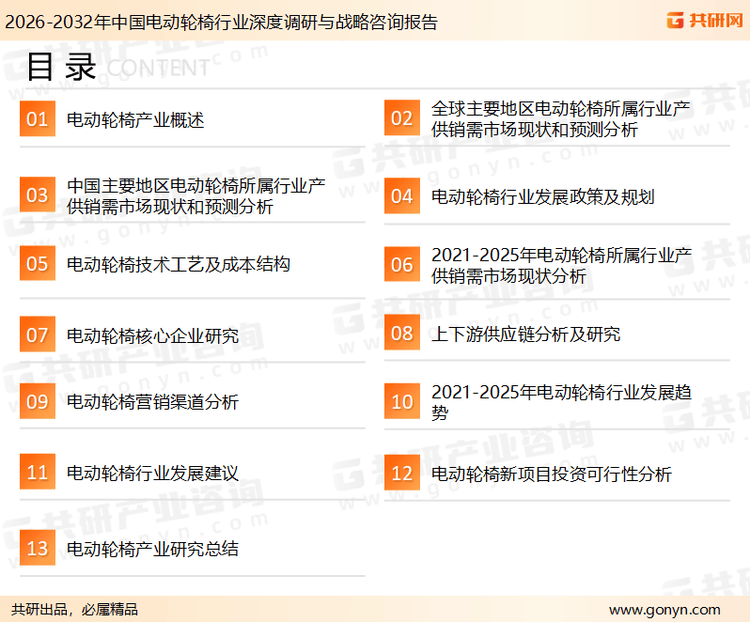Screen dimensions: 750x622
Task: Open chapter 电动轮椅行业发展政策及规划
Action: click(542, 196)
